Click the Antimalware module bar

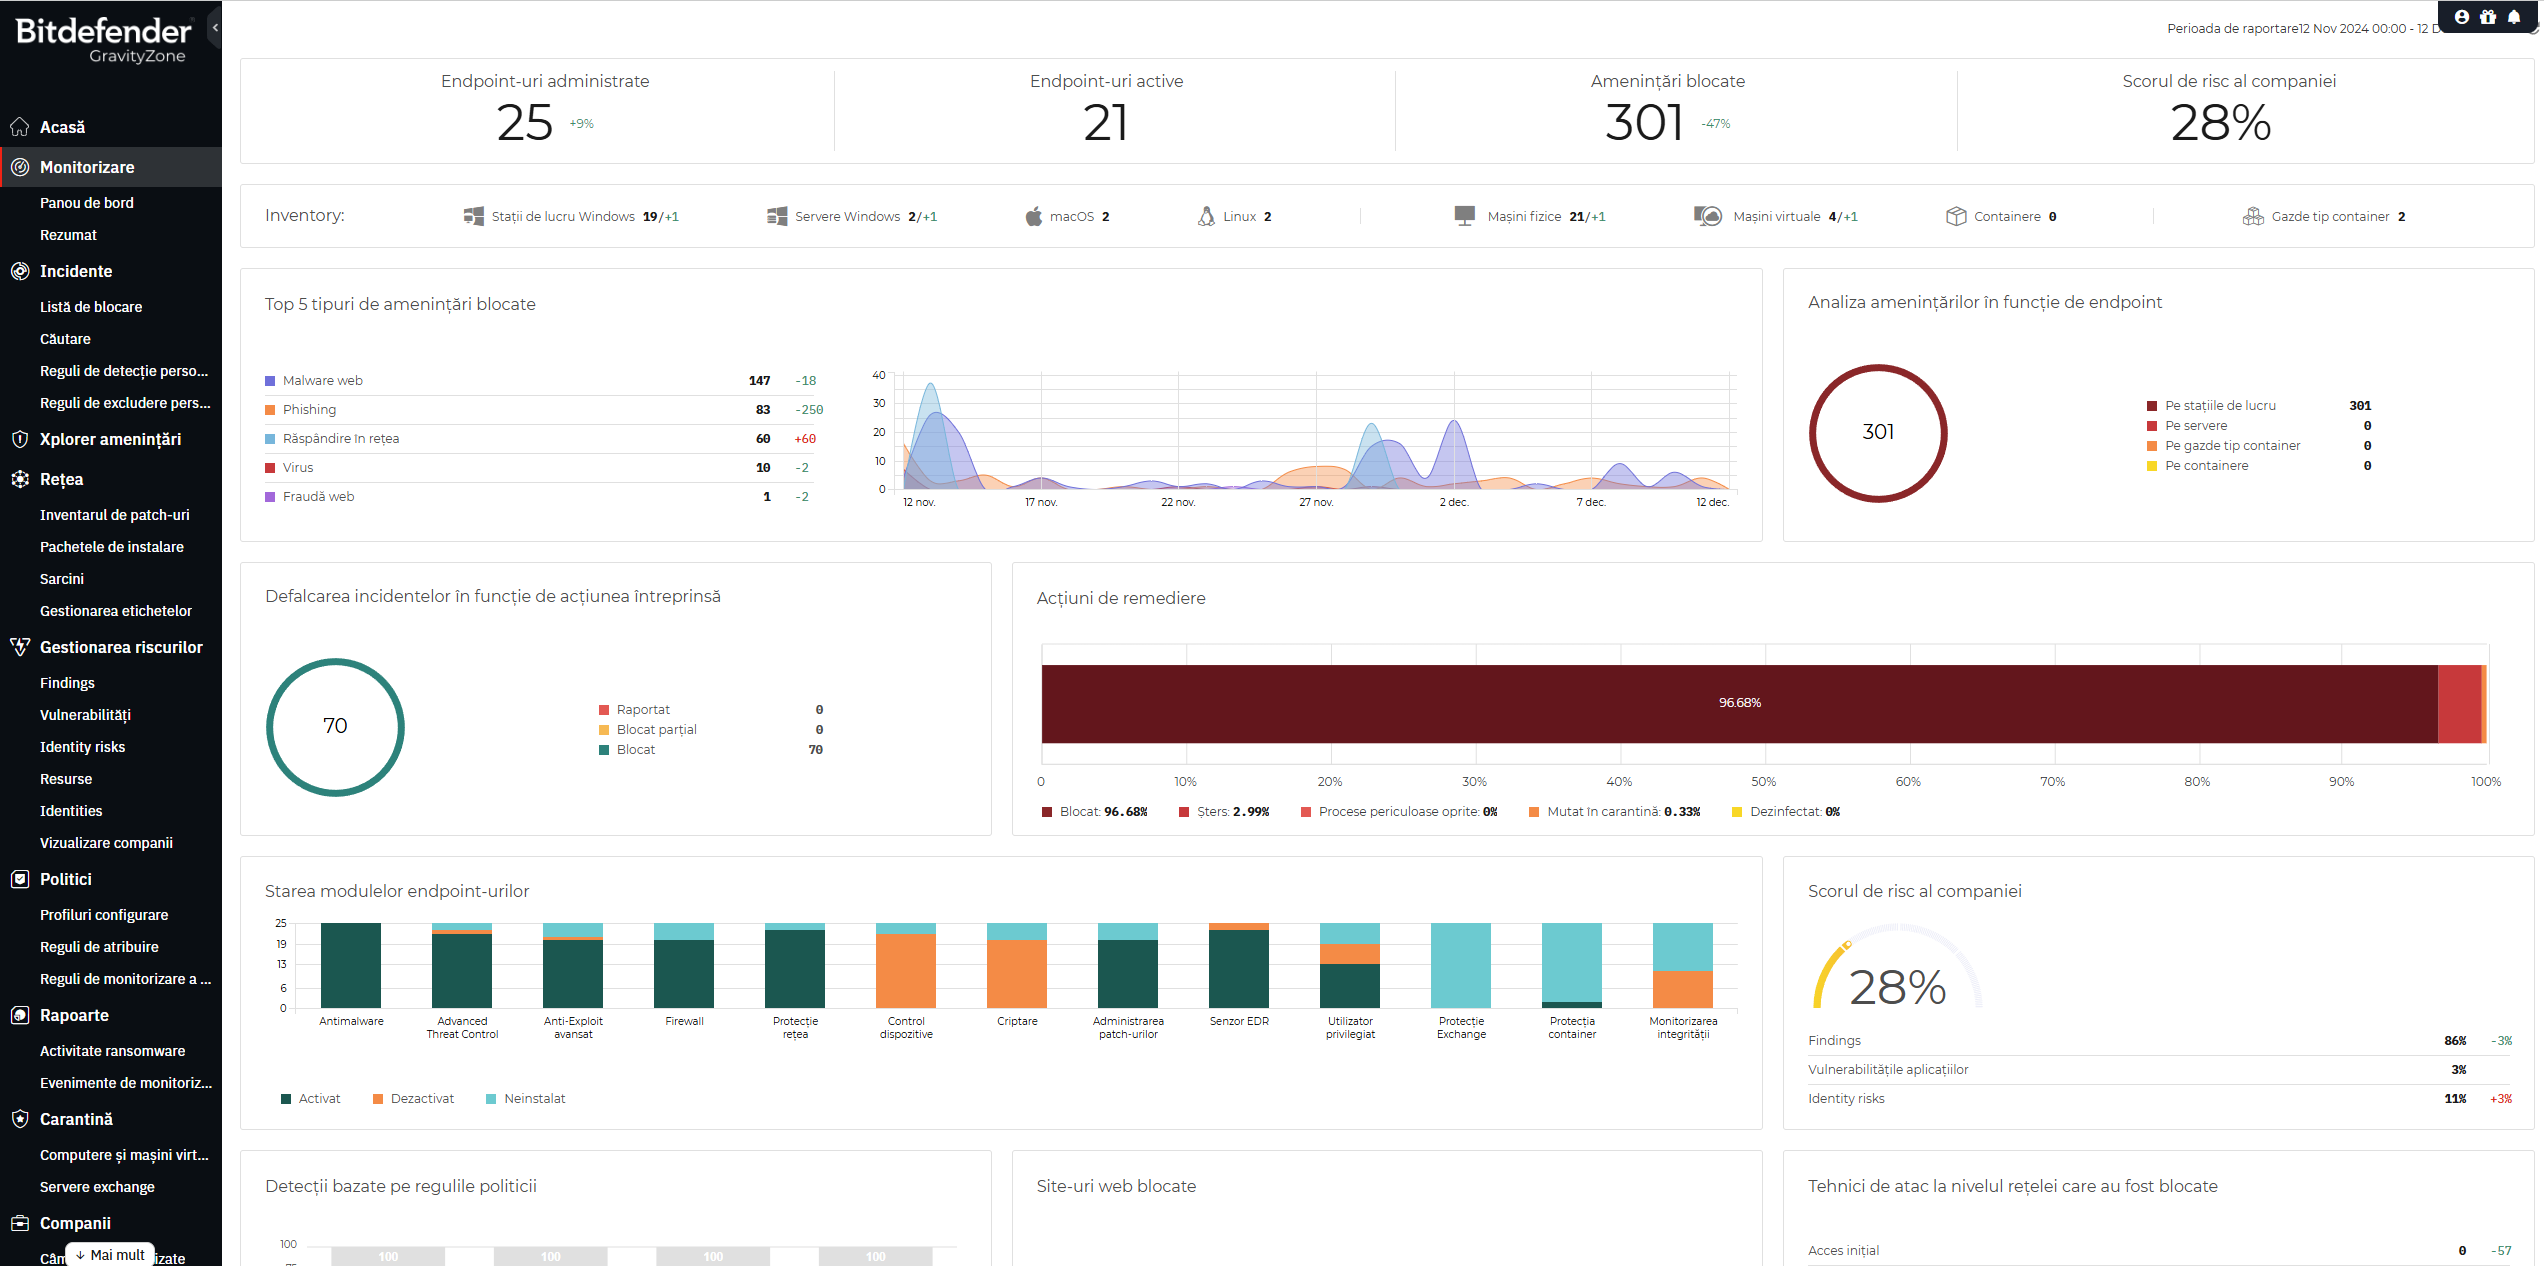351,965
